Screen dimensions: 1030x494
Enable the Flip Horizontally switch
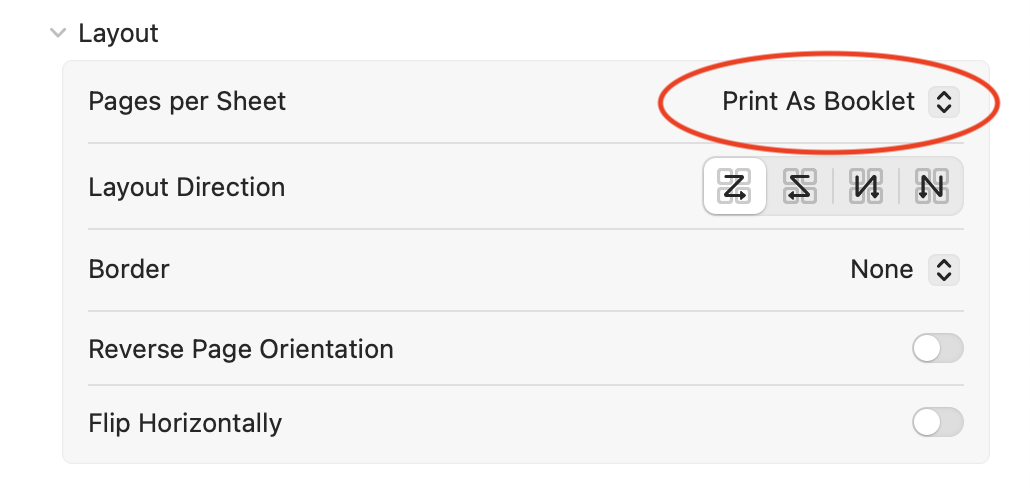(x=937, y=422)
